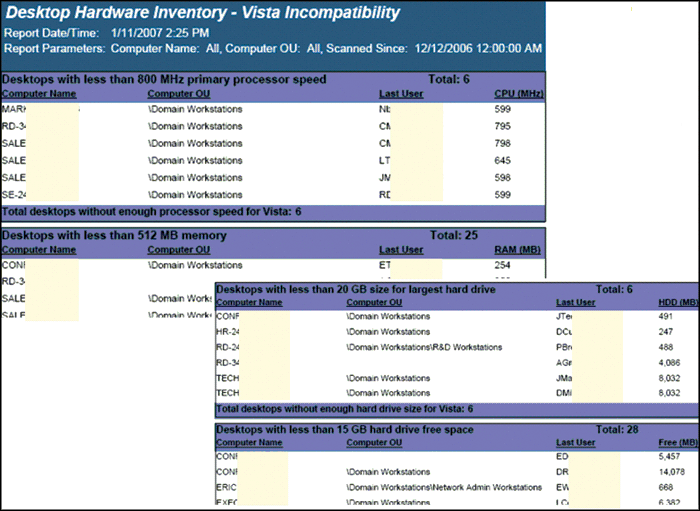Image resolution: width=700 pixels, height=511 pixels.
Task: Click heading 'Desktops with less than 512 MB memory'
Action: click(114, 235)
